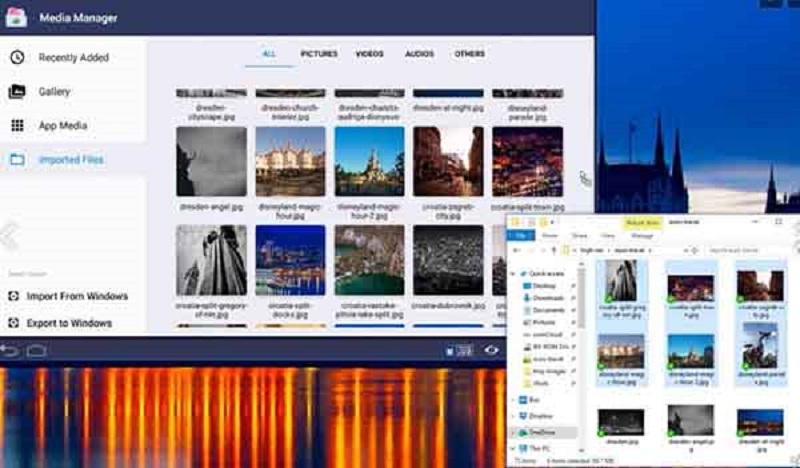Open disneyland-magic-hour.jpg thumbnail in Media Manager
Viewport: 800px width, 468px height.
[290, 162]
